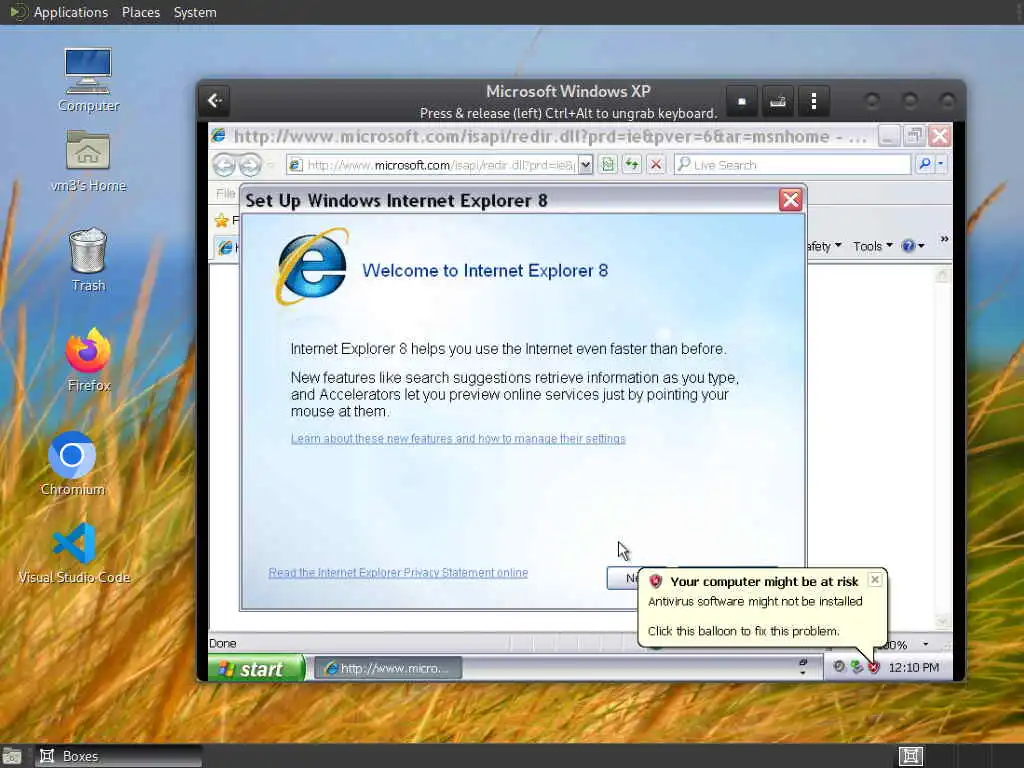Go back in the Boxes window header
Viewport: 1024px width, 768px height.
[215, 101]
